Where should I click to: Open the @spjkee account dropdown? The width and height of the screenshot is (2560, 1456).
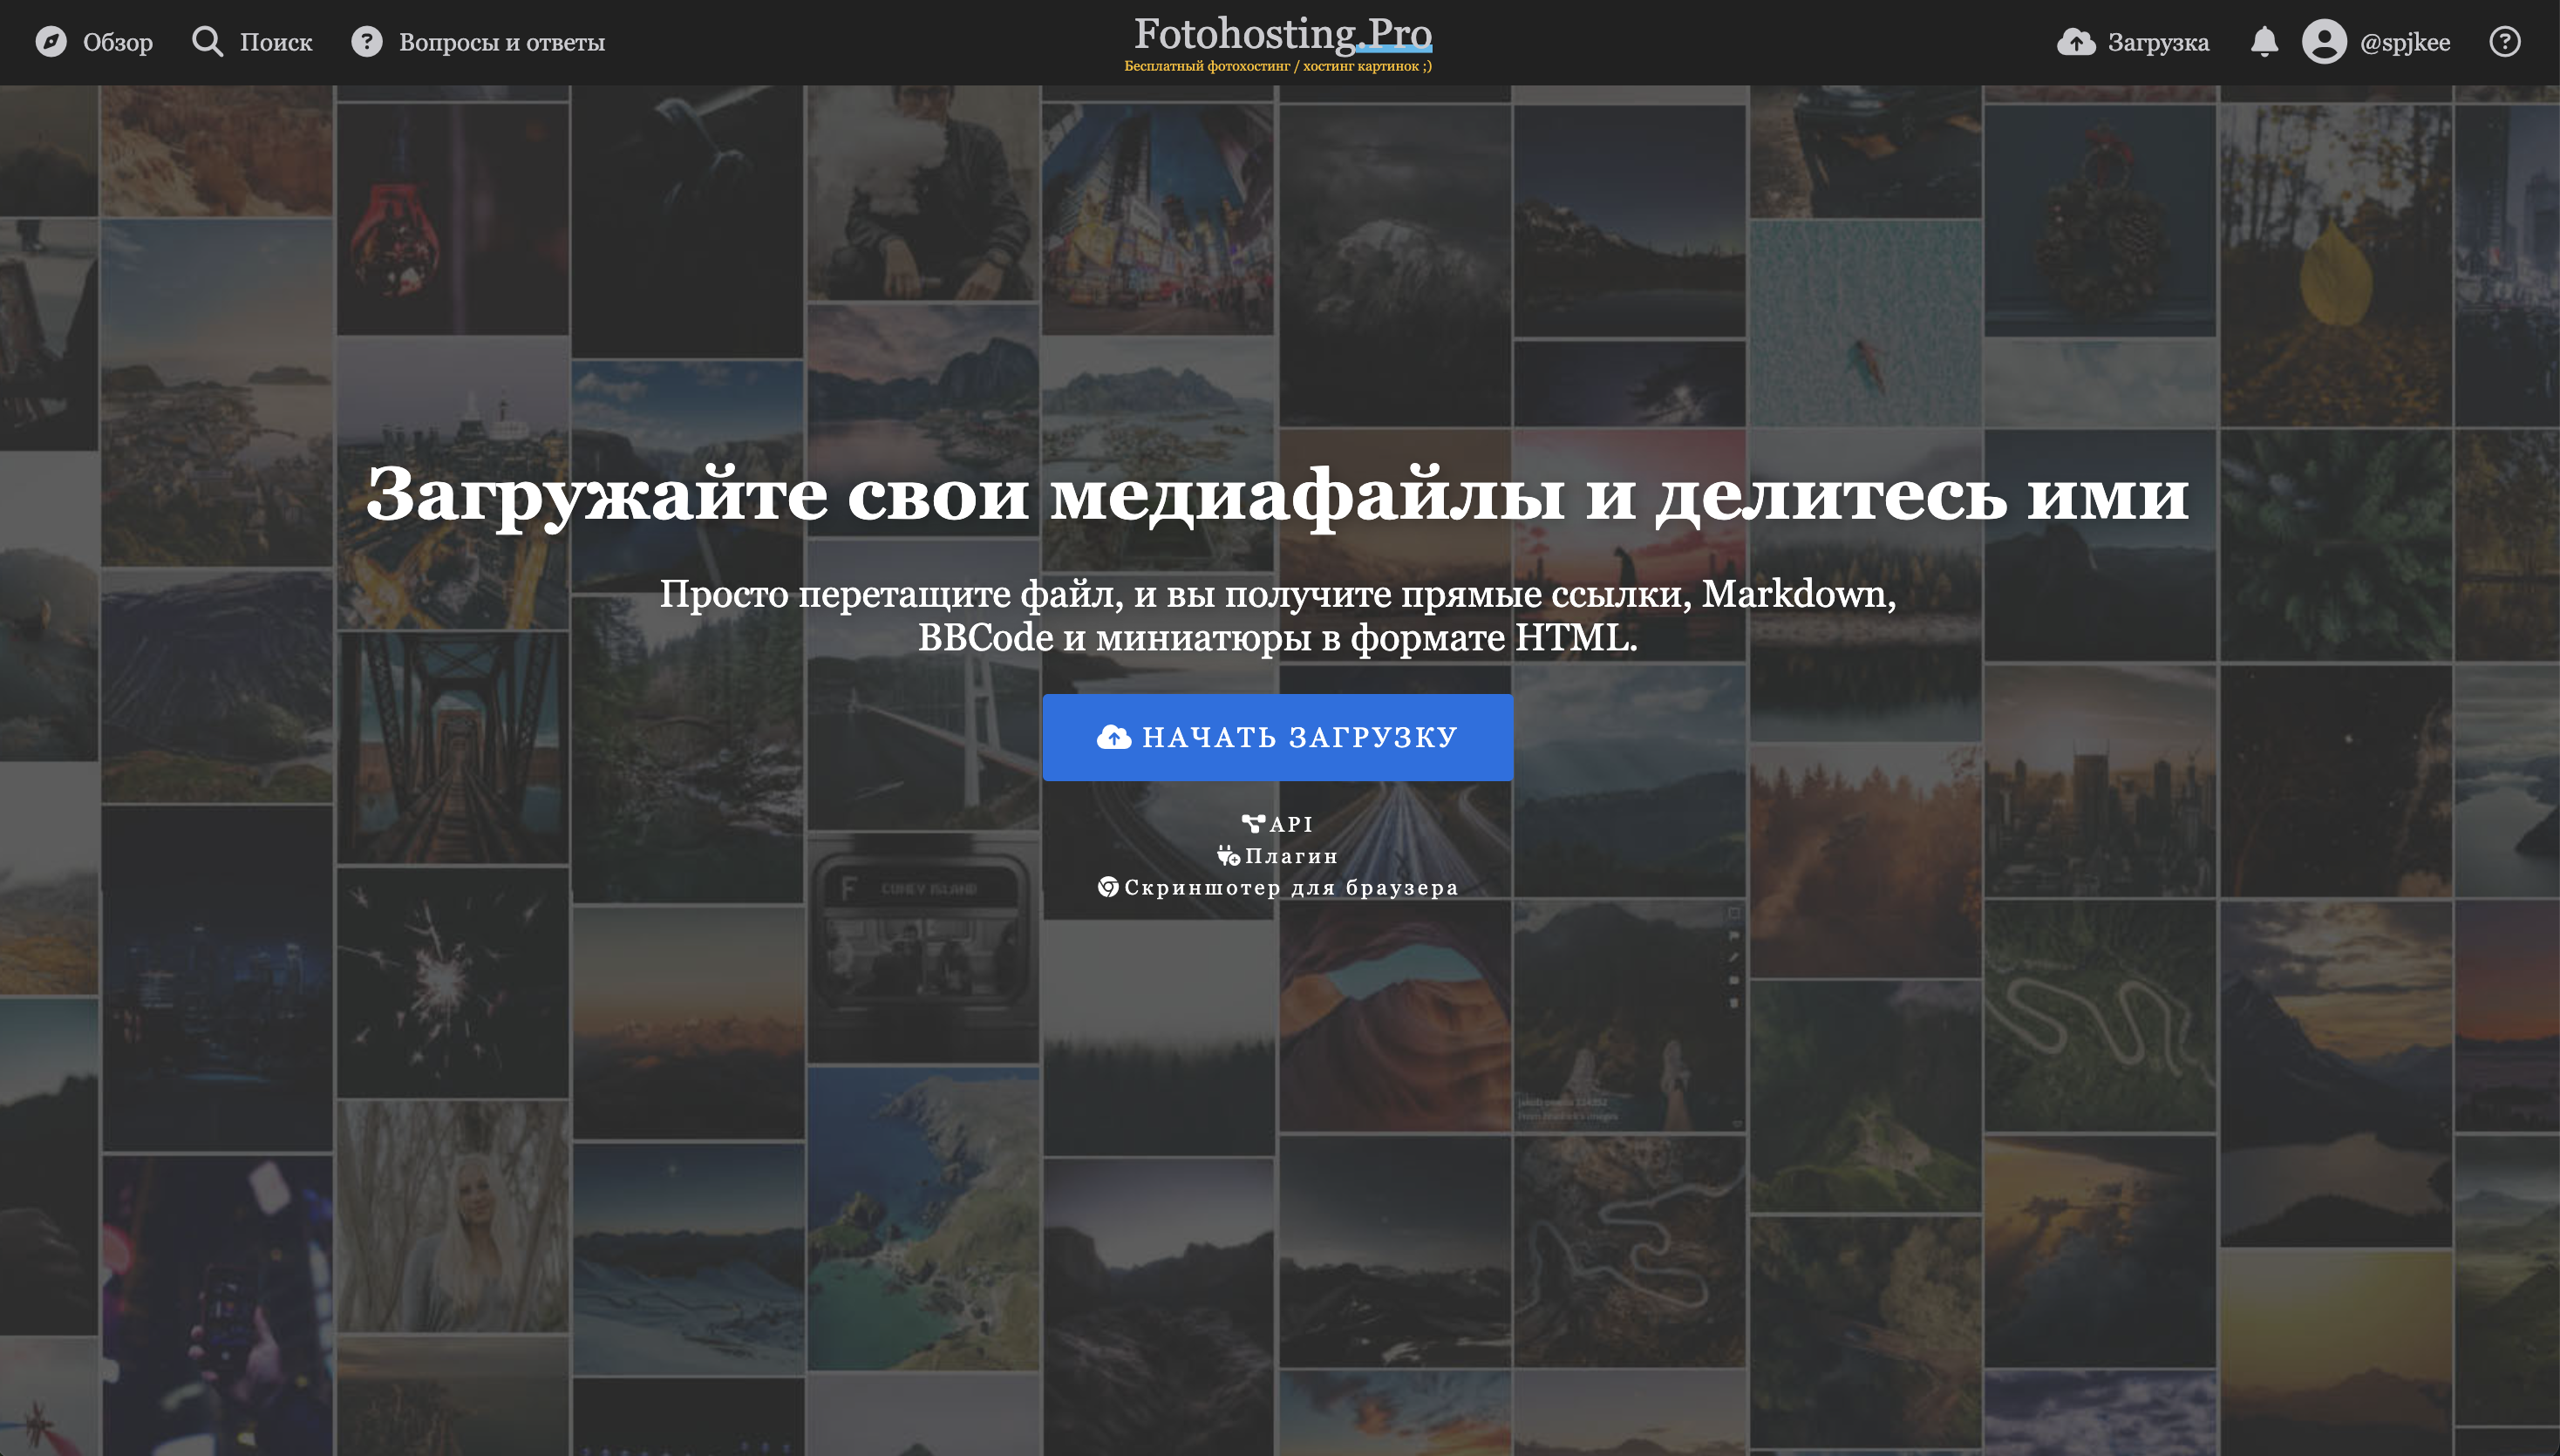click(x=2404, y=42)
